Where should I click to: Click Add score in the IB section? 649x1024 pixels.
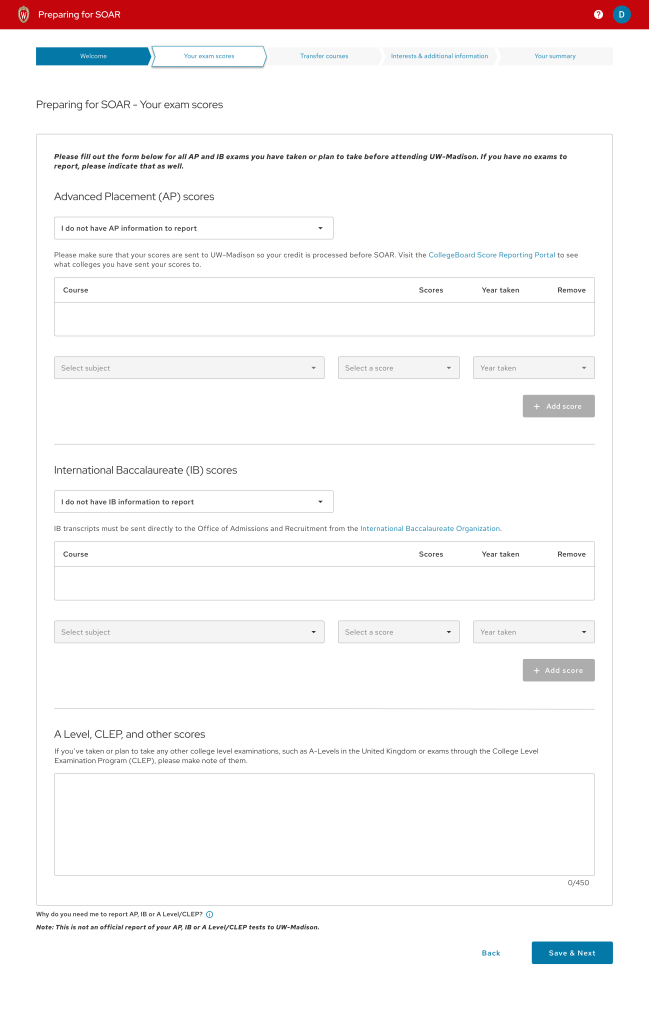click(x=558, y=670)
